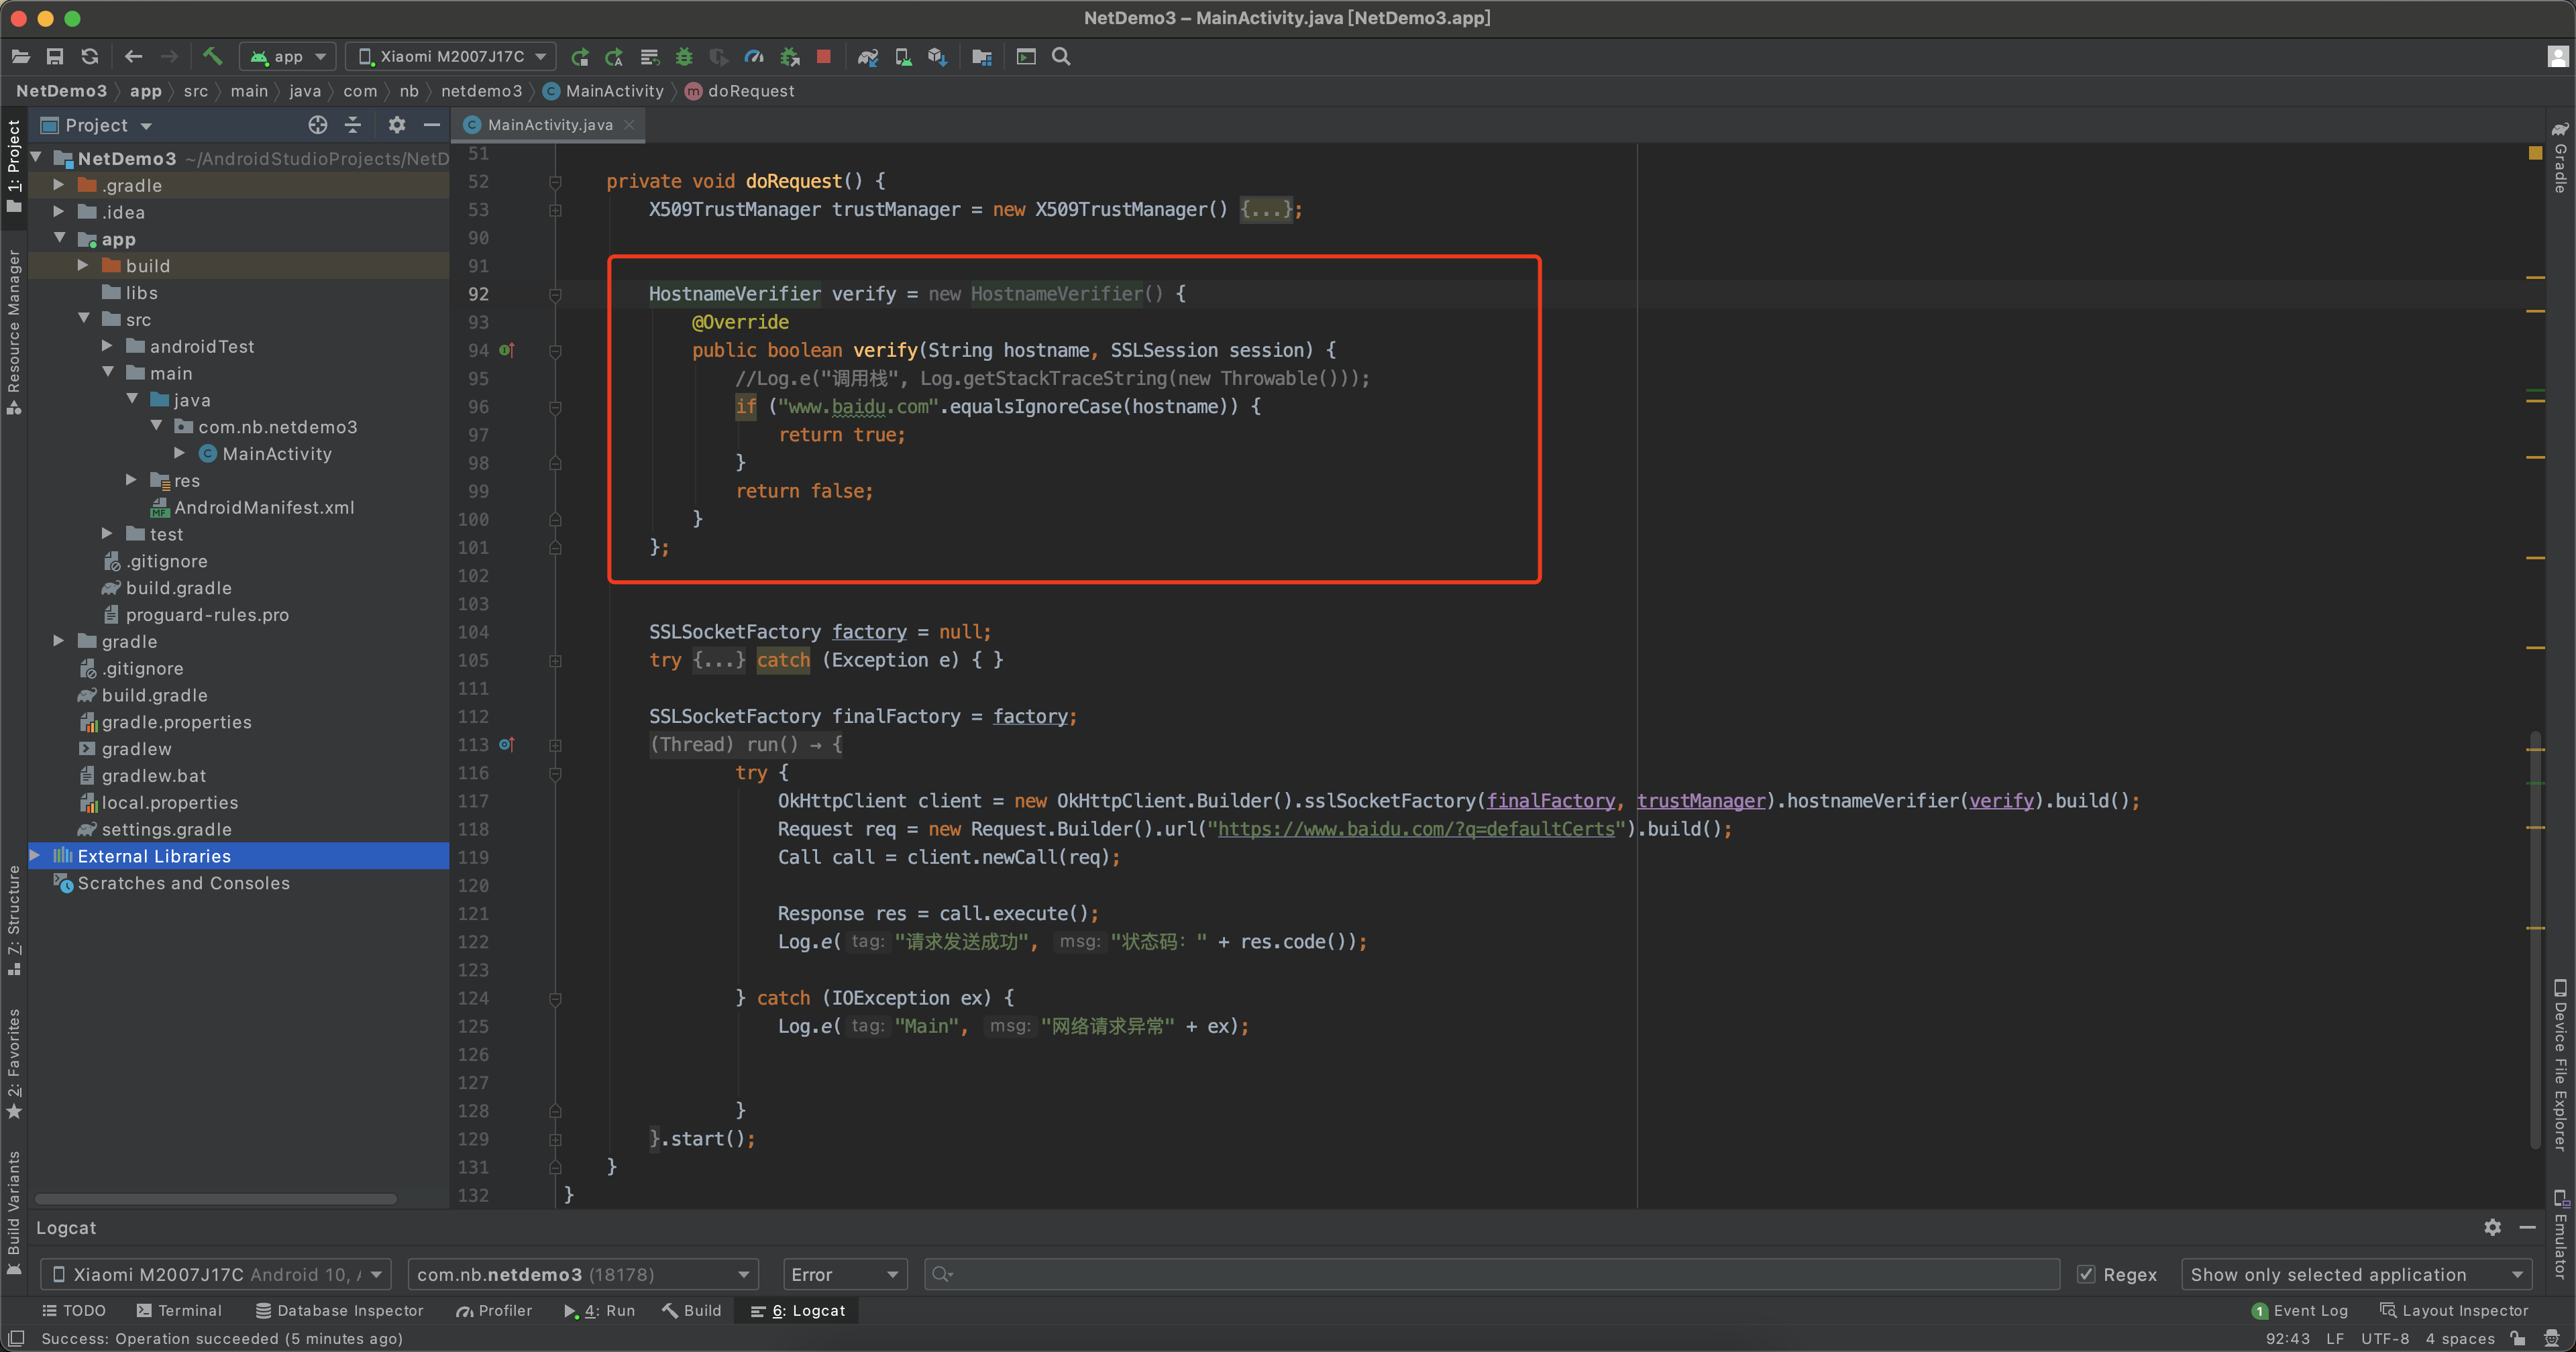Navigate forward with the right arrow
This screenshot has width=2576, height=1352.
169,57
